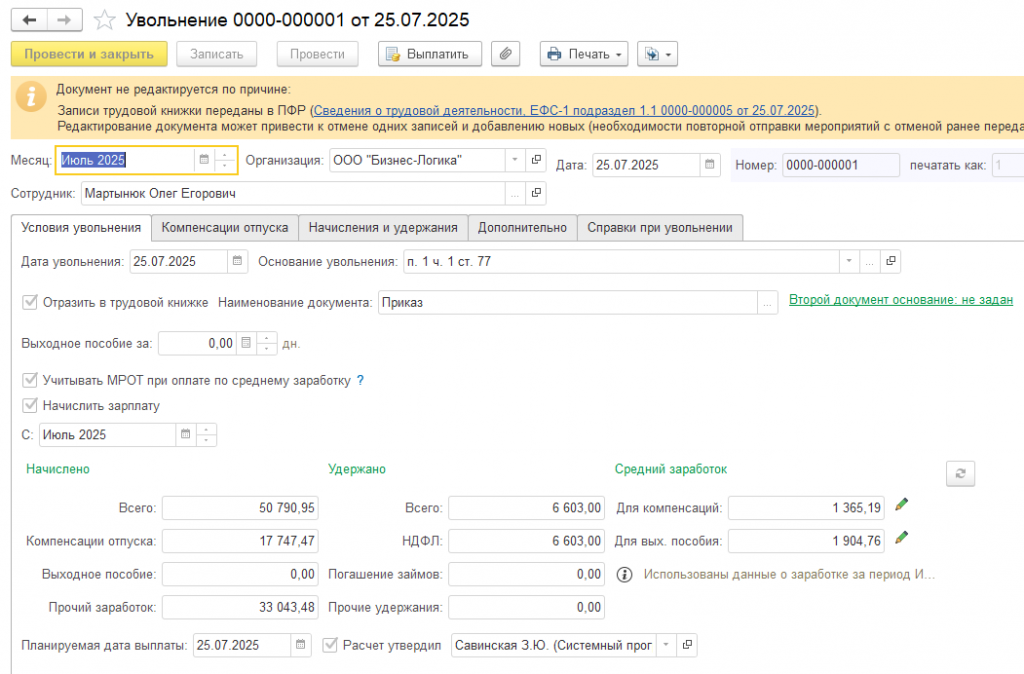The height and width of the screenshot is (674, 1024).
Task: Open Второй документ основание: не задан link
Action: tap(901, 300)
